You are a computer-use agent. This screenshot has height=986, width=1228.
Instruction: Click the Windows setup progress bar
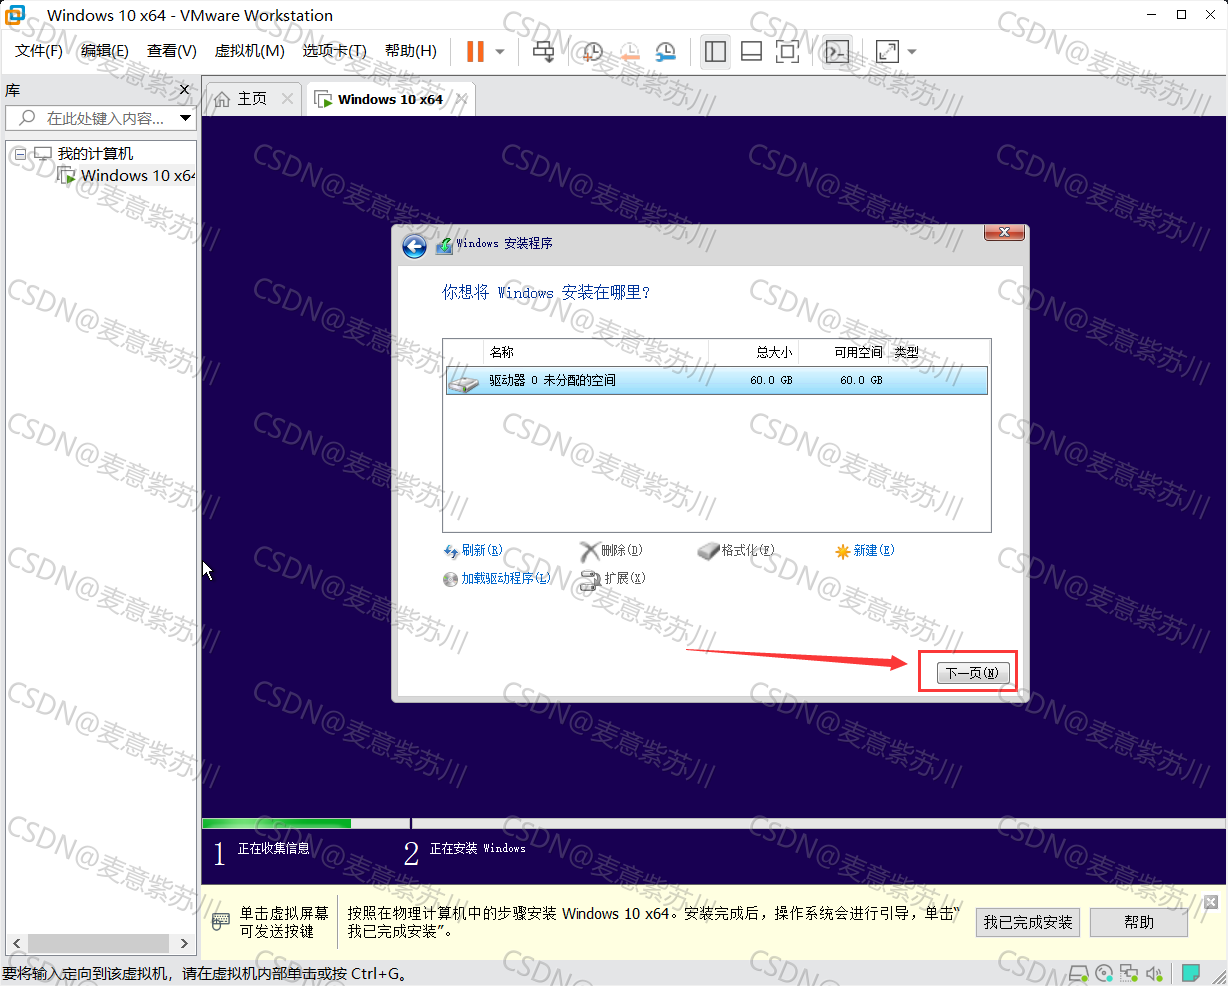click(714, 824)
